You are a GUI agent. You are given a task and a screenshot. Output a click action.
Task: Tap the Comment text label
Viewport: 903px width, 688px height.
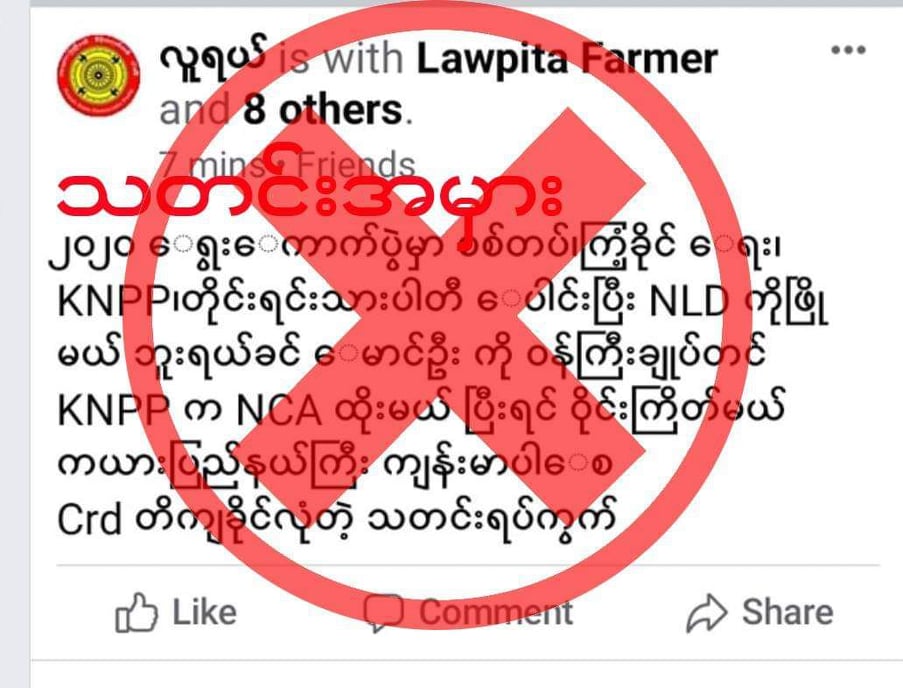pos(496,612)
